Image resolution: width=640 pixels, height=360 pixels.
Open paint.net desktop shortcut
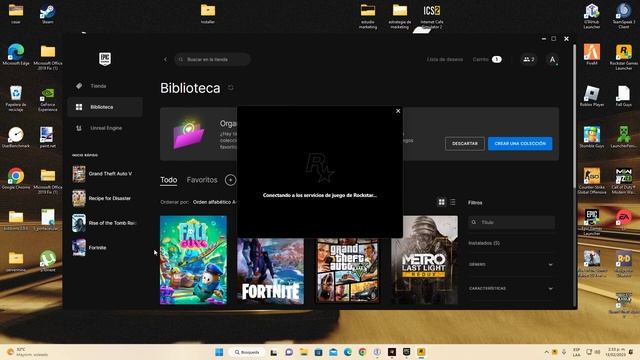[x=48, y=137]
